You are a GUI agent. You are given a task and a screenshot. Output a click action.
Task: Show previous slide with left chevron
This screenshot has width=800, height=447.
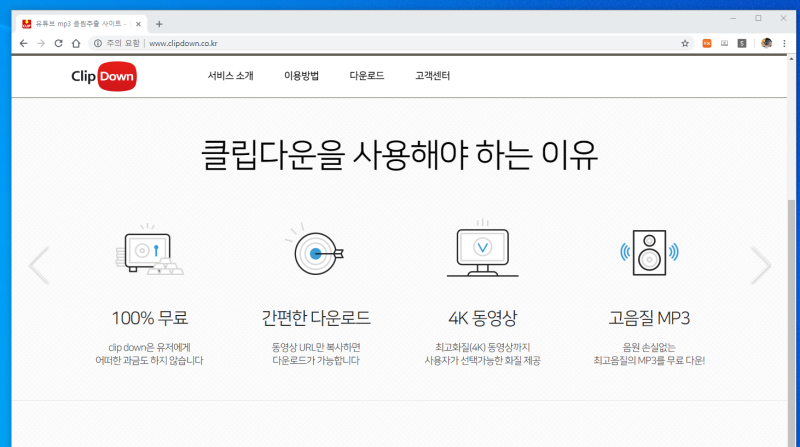pos(39,265)
